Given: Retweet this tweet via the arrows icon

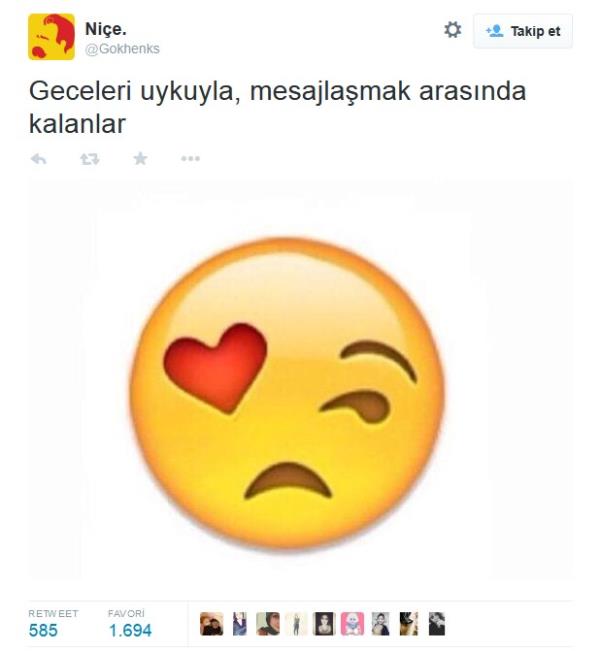Looking at the screenshot, I should coord(90,159).
